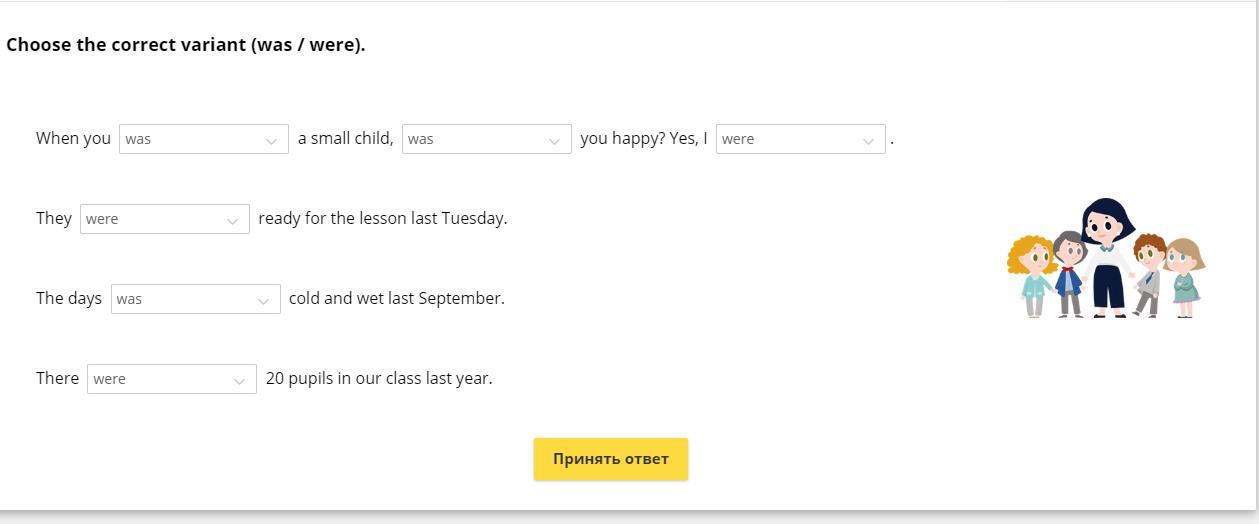
Task: Click the chevron arrow in 'When you' dropdown
Action: point(271,141)
